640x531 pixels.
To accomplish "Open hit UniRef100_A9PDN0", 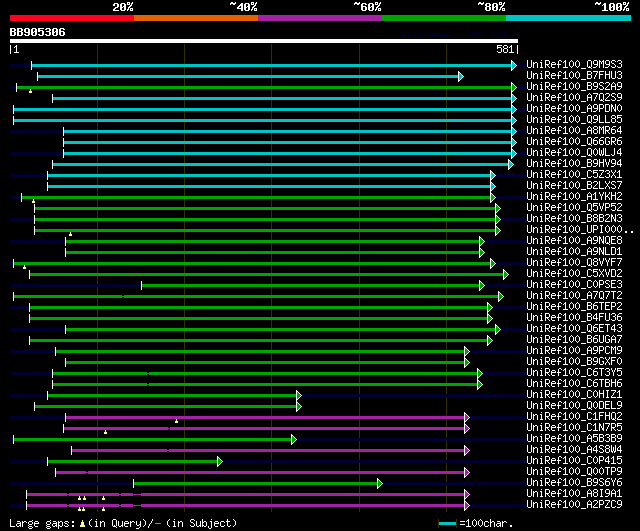I will point(574,109).
